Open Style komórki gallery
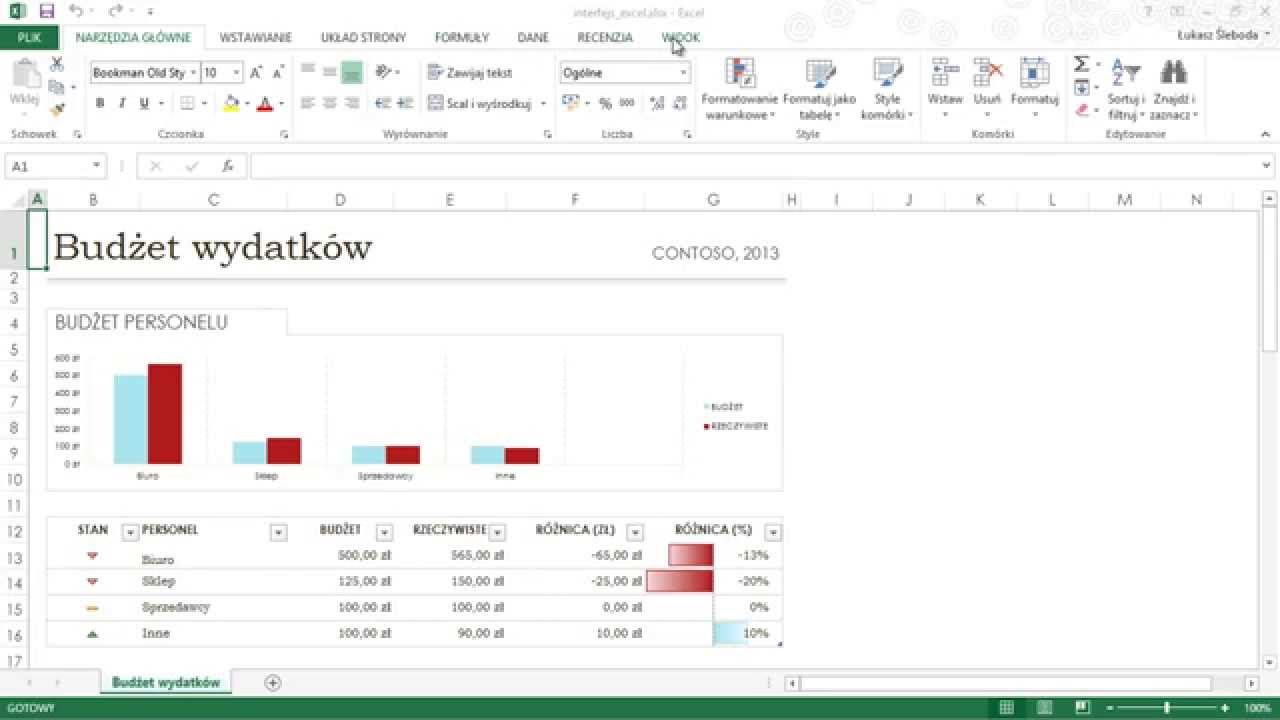 pos(888,88)
